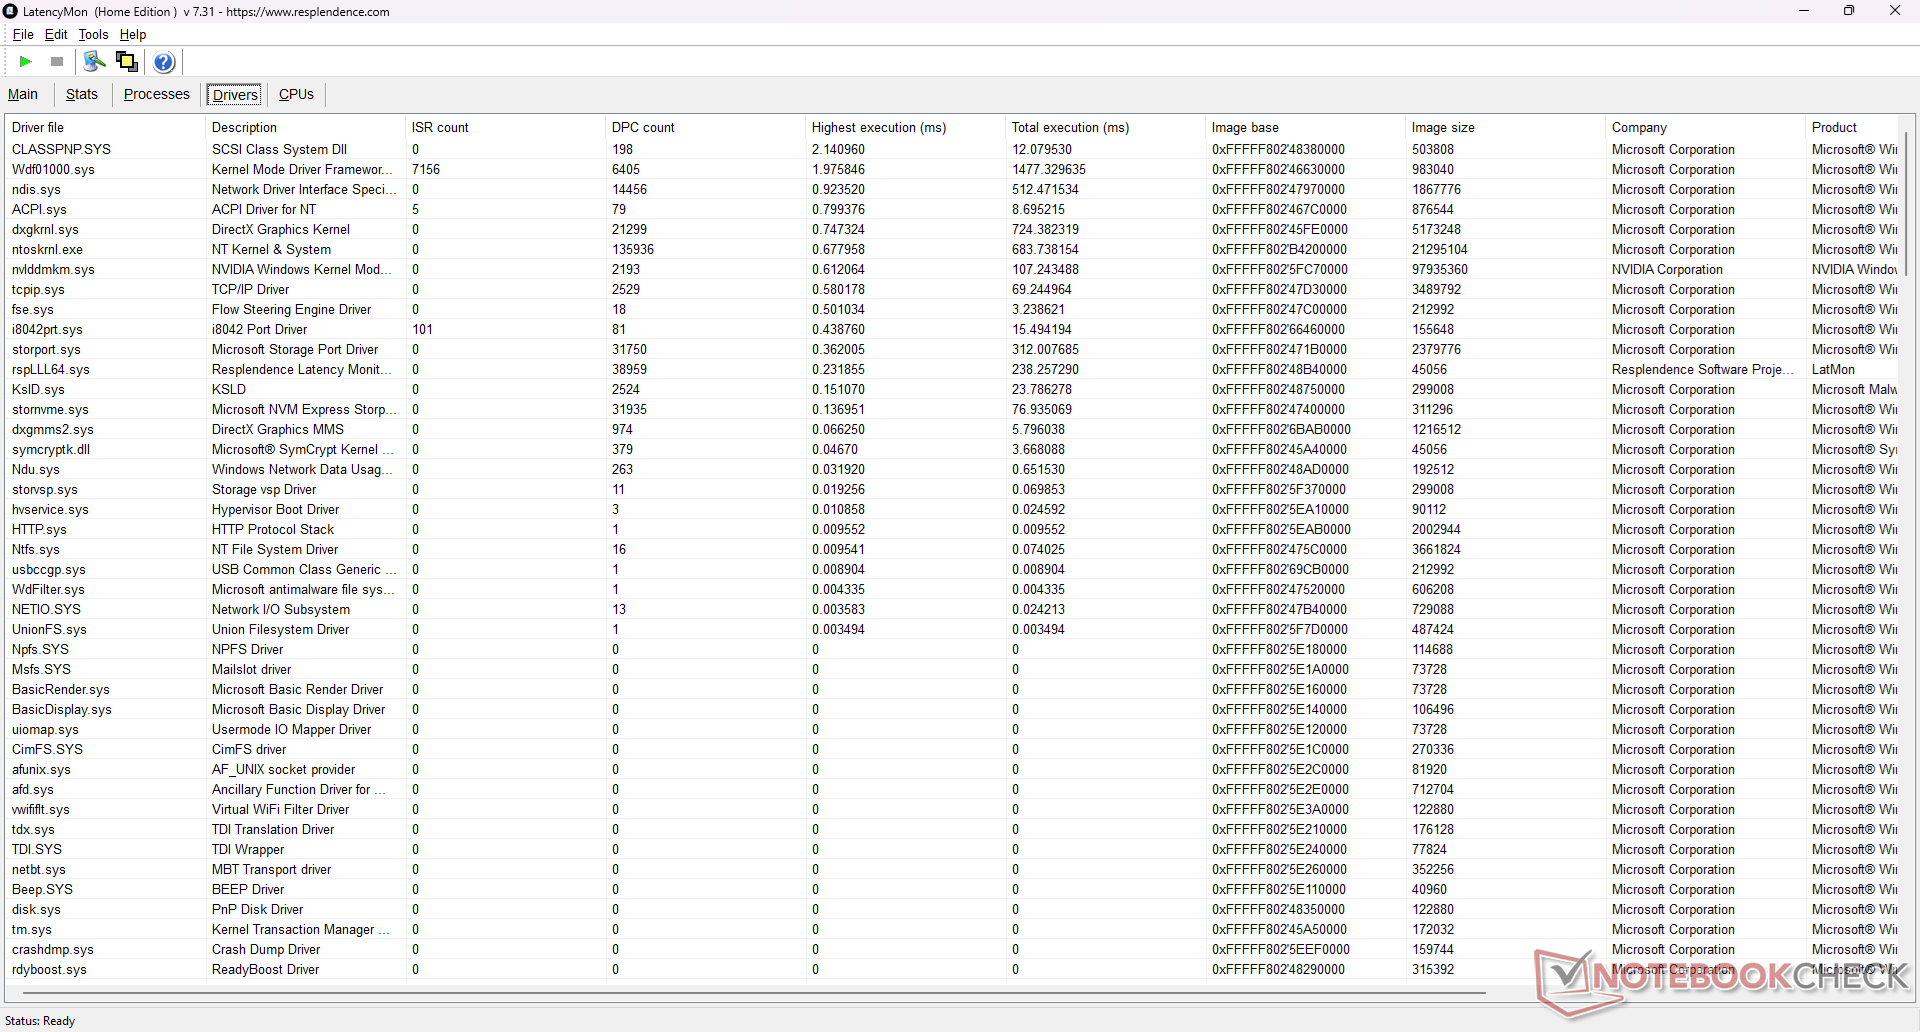1920x1032 pixels.
Task: Switch to the CPUs tab
Action: [x=296, y=94]
